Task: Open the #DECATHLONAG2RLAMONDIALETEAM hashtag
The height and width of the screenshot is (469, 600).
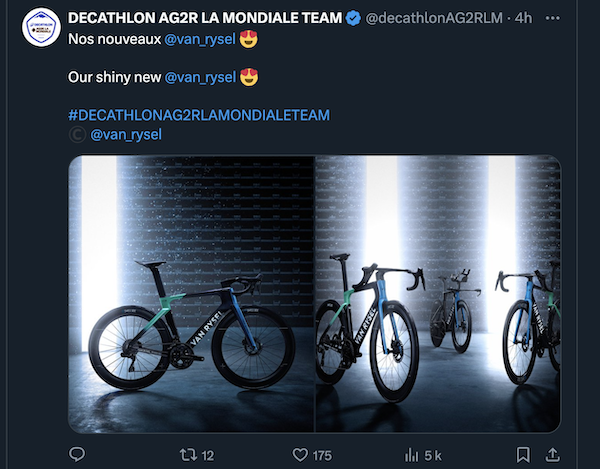Action: [198, 115]
